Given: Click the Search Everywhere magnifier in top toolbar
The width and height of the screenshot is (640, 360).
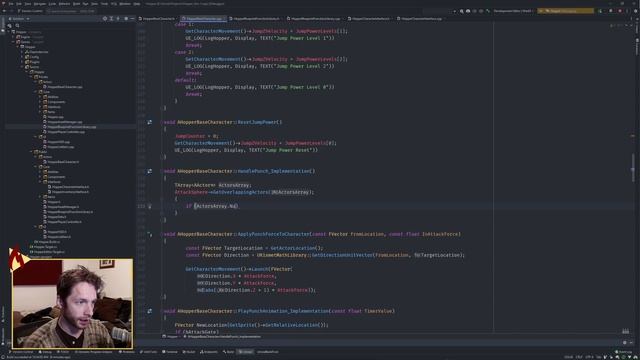Looking at the screenshot, I should pos(462,11).
